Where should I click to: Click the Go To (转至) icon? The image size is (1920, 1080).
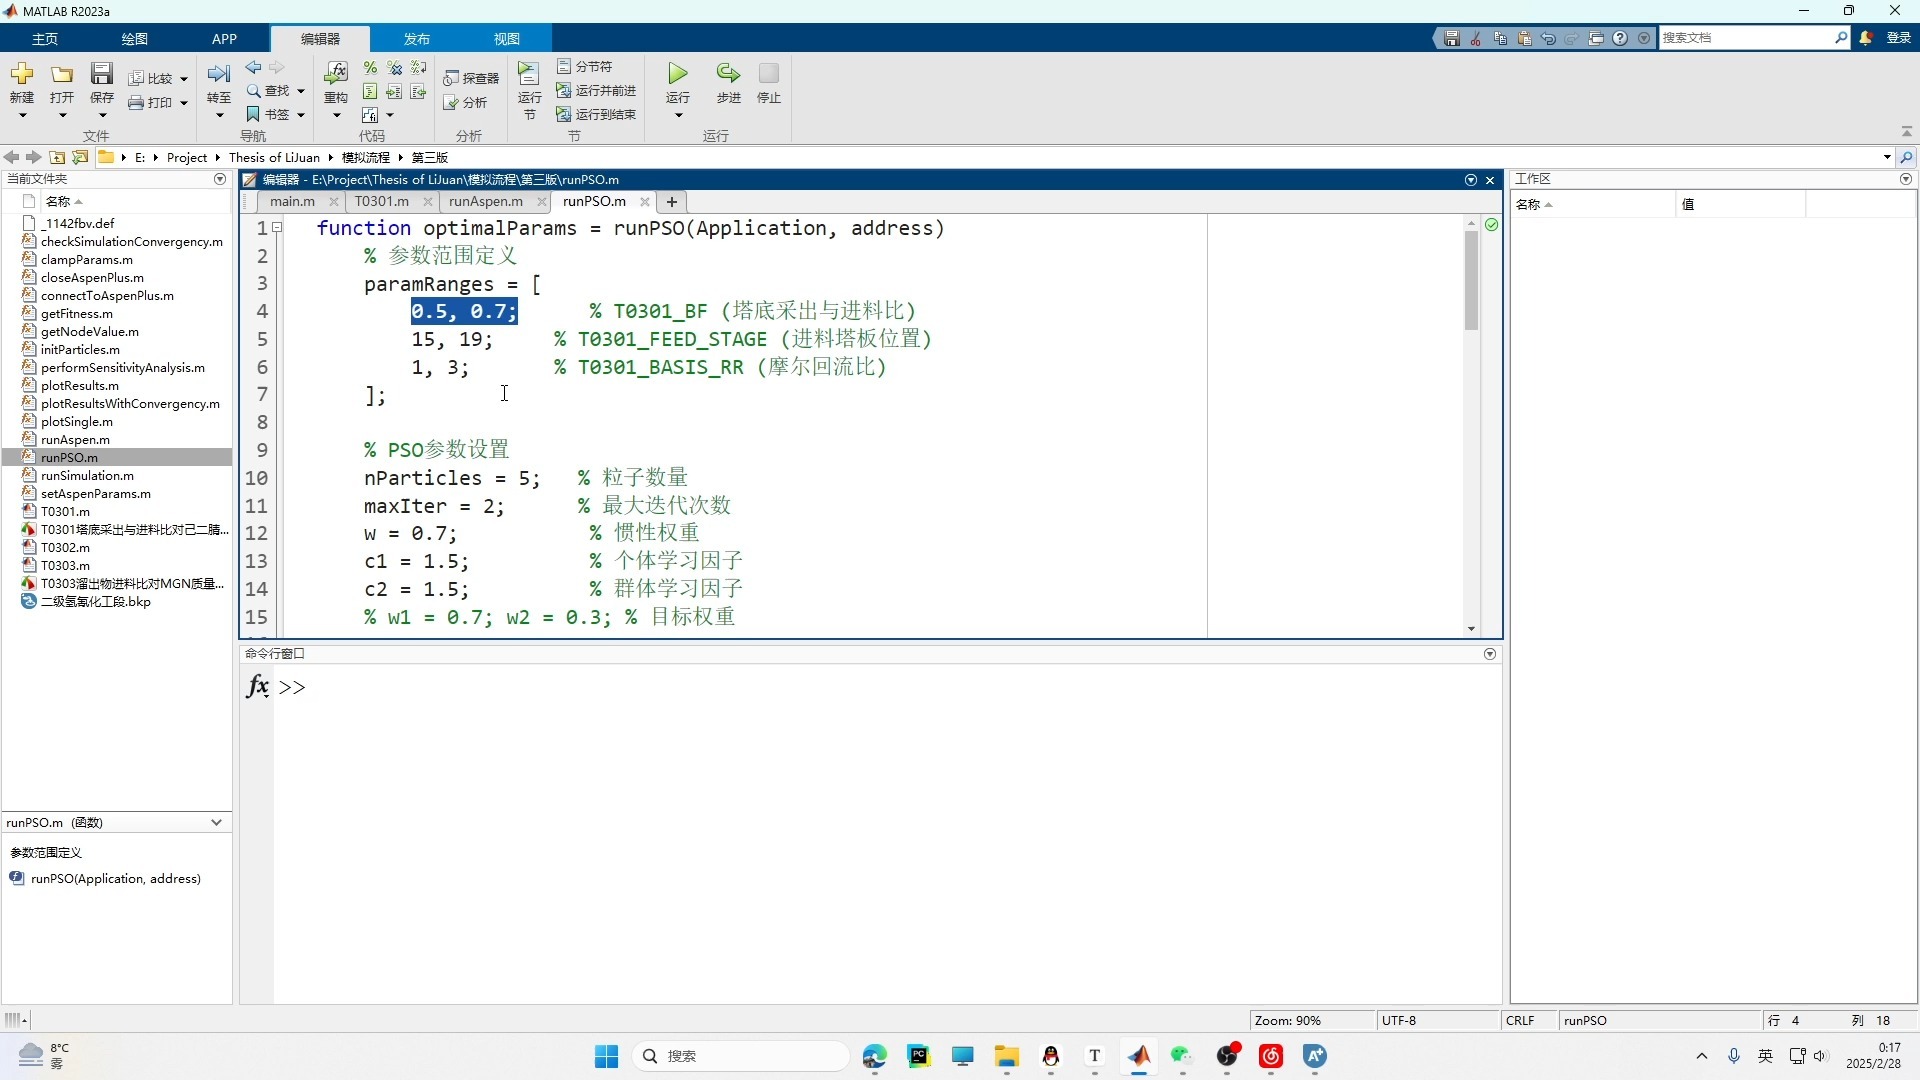[218, 74]
